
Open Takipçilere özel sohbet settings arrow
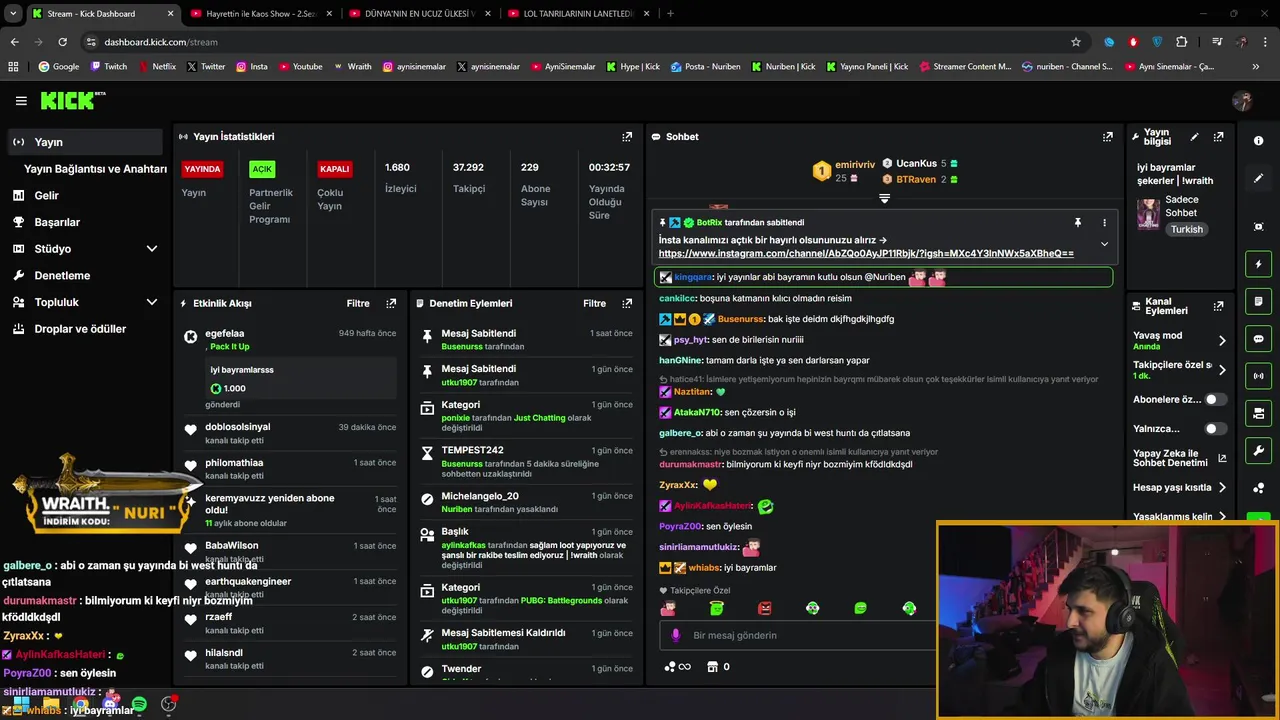1222,370
